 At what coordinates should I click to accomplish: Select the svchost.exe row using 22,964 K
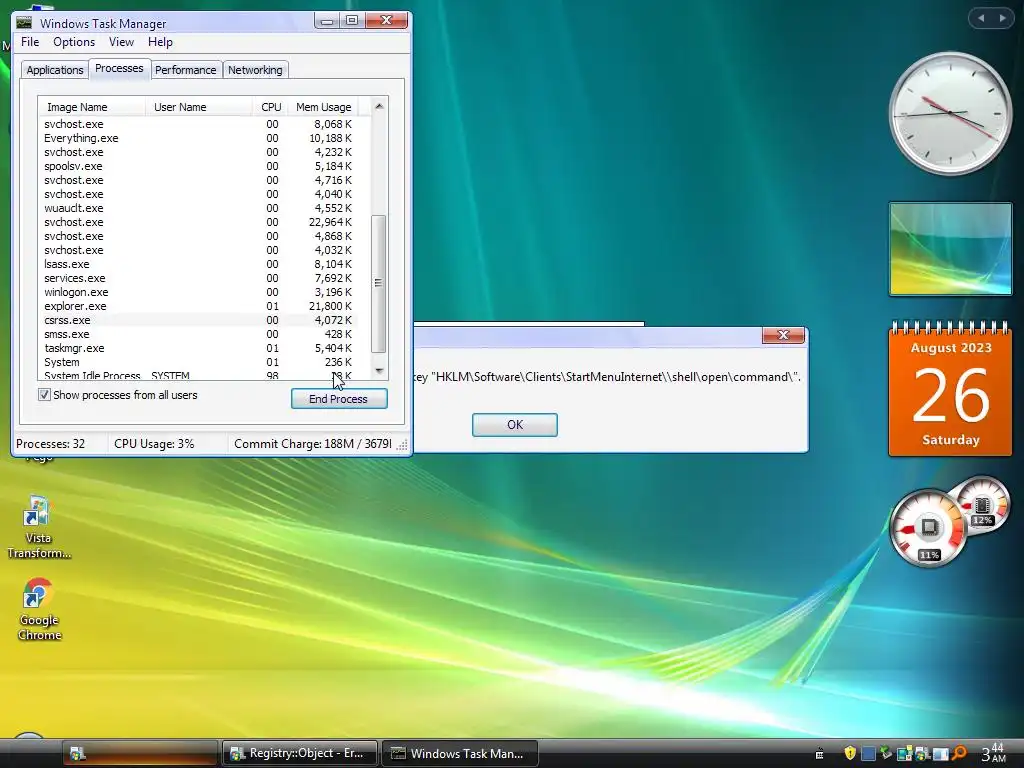204,222
